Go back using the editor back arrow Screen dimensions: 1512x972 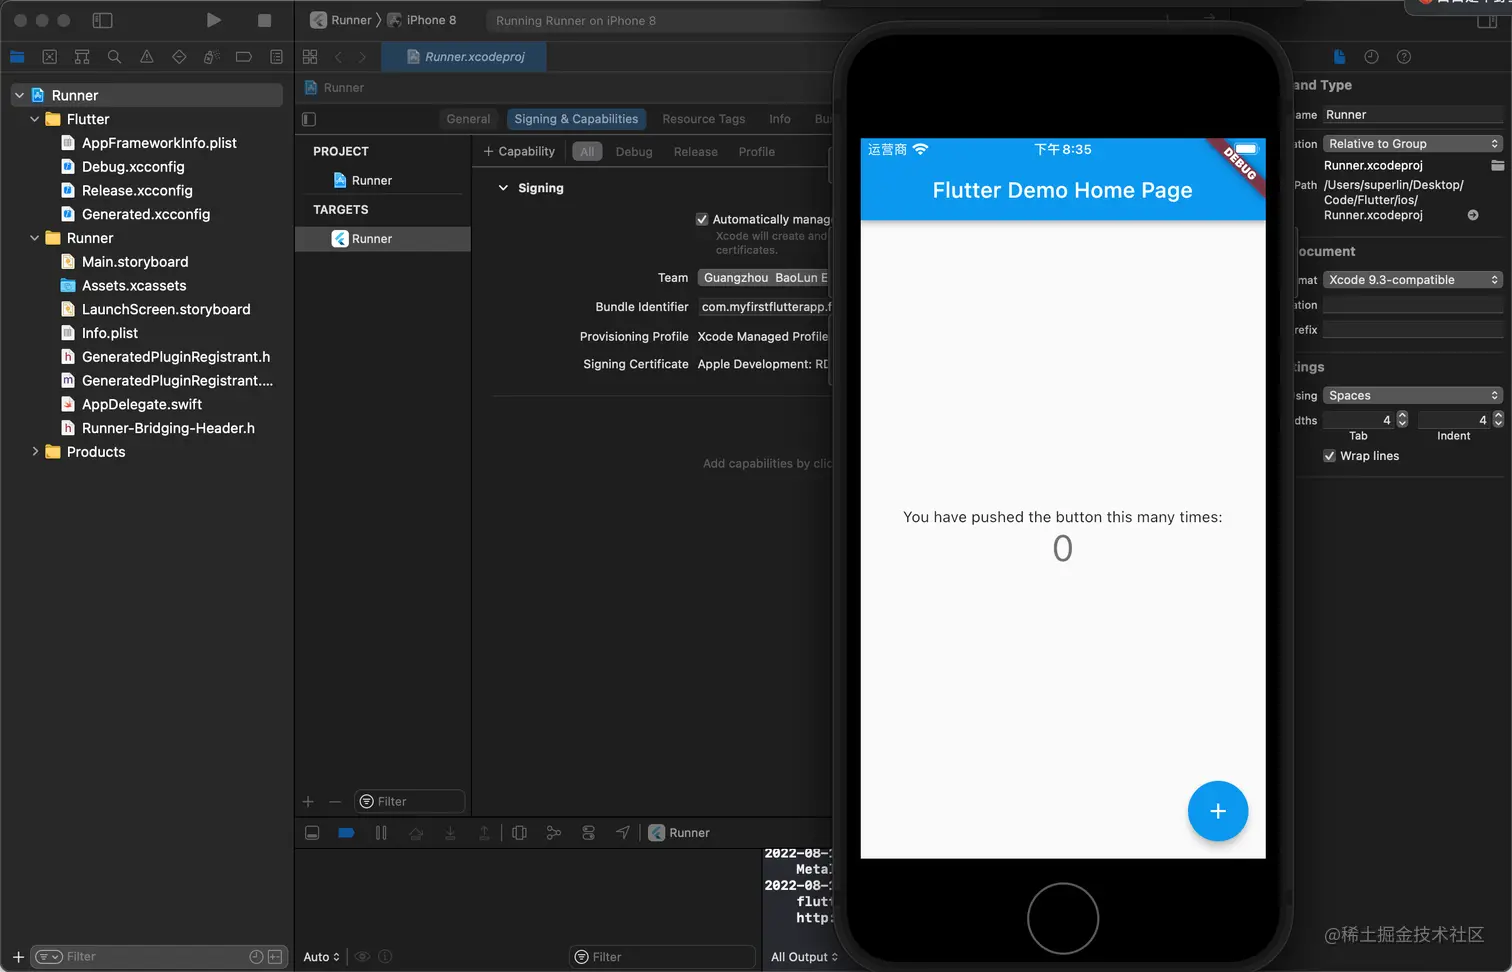coord(338,57)
